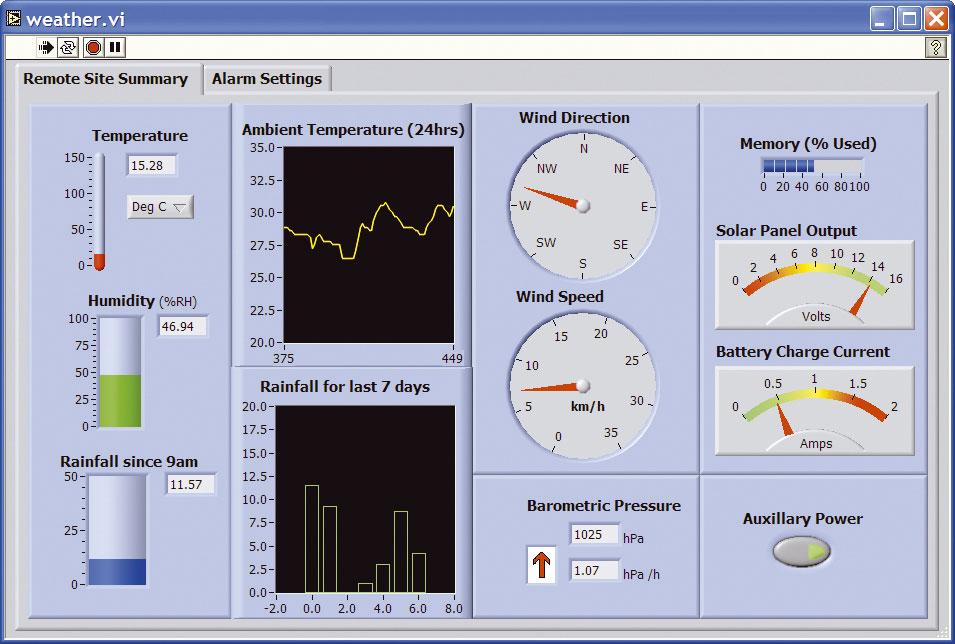
Task: Click the Battery Charge Current amps meter
Action: (814, 411)
